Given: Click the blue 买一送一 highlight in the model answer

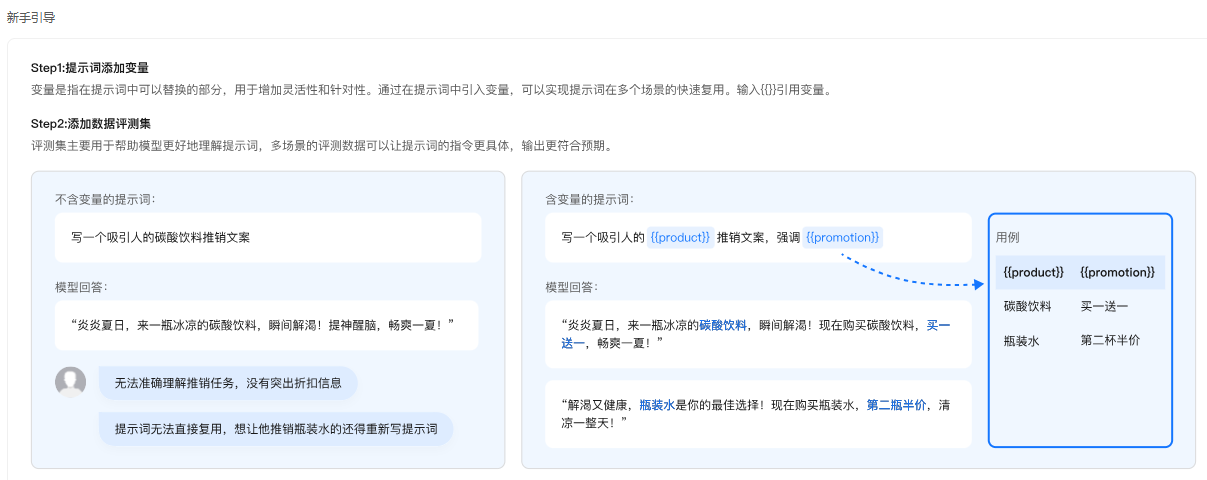Looking at the screenshot, I should tap(937, 326).
